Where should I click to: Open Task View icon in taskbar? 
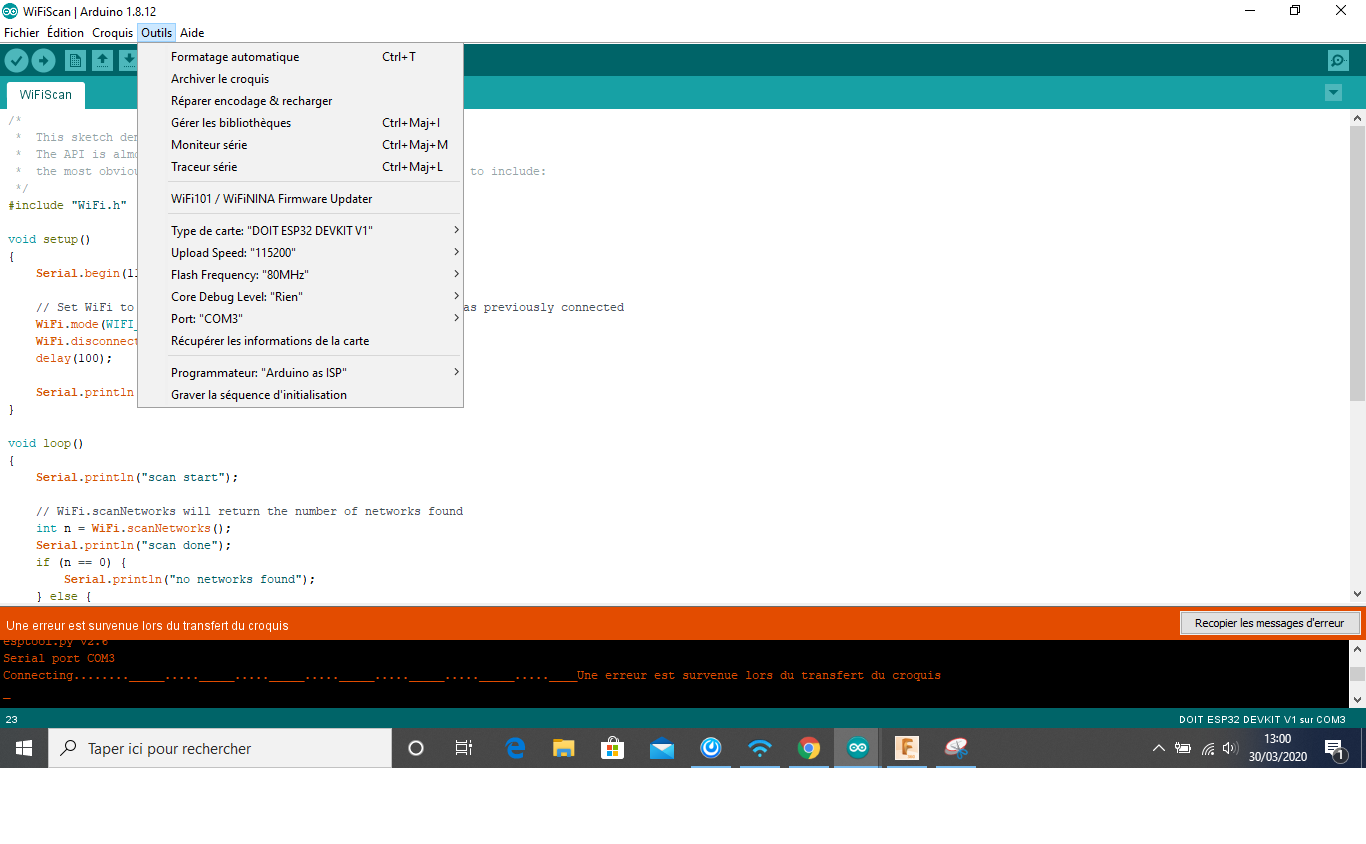click(x=464, y=748)
